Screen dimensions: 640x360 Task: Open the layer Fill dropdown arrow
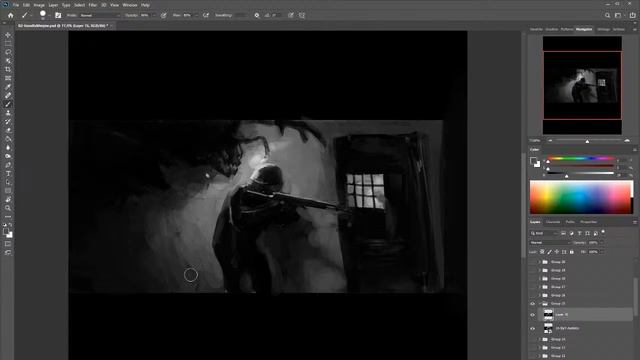(601, 252)
